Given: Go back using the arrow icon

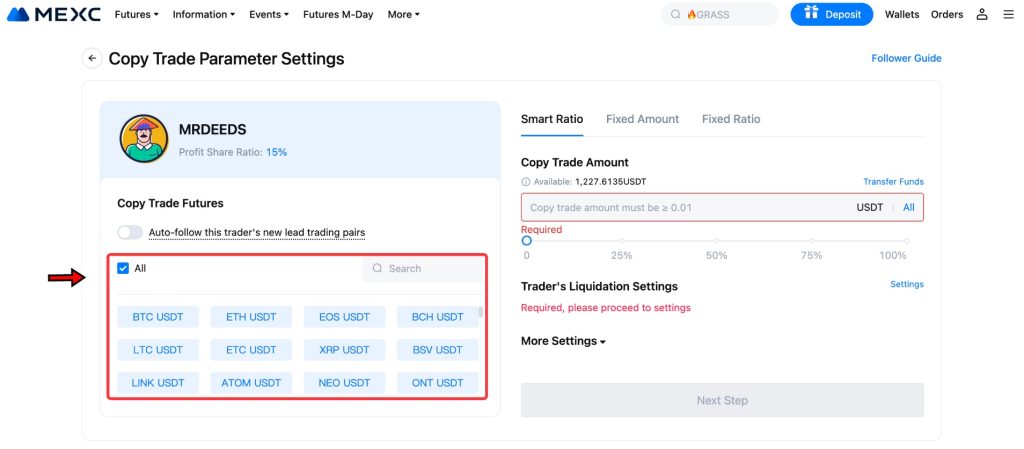Looking at the screenshot, I should [92, 58].
